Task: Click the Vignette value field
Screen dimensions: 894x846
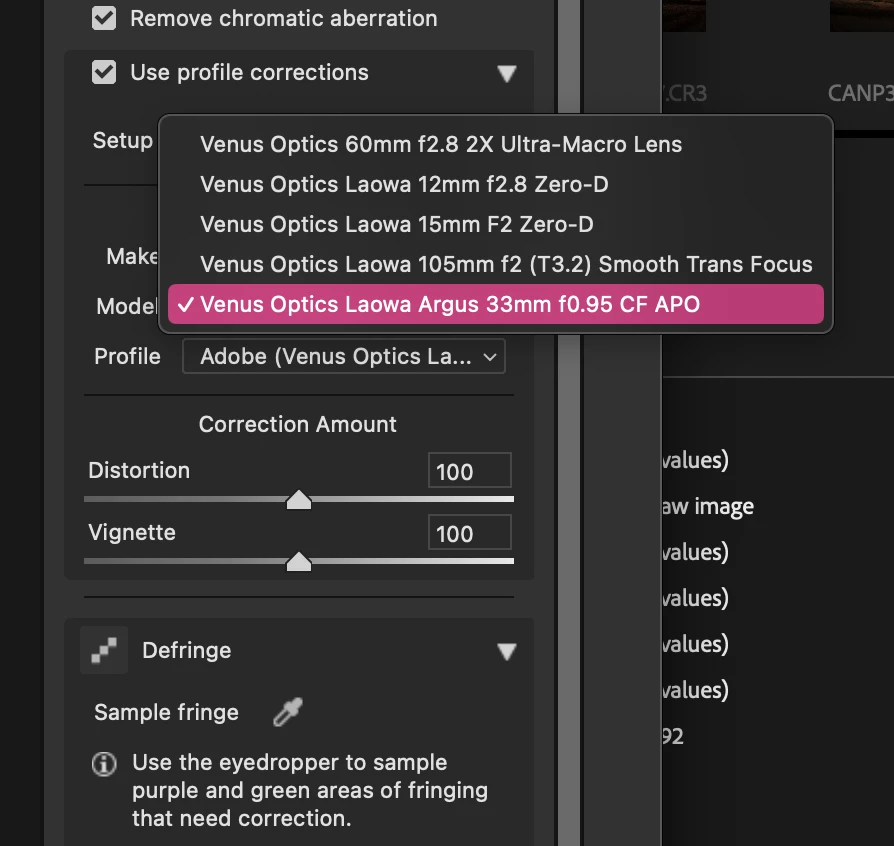Action: pos(469,533)
